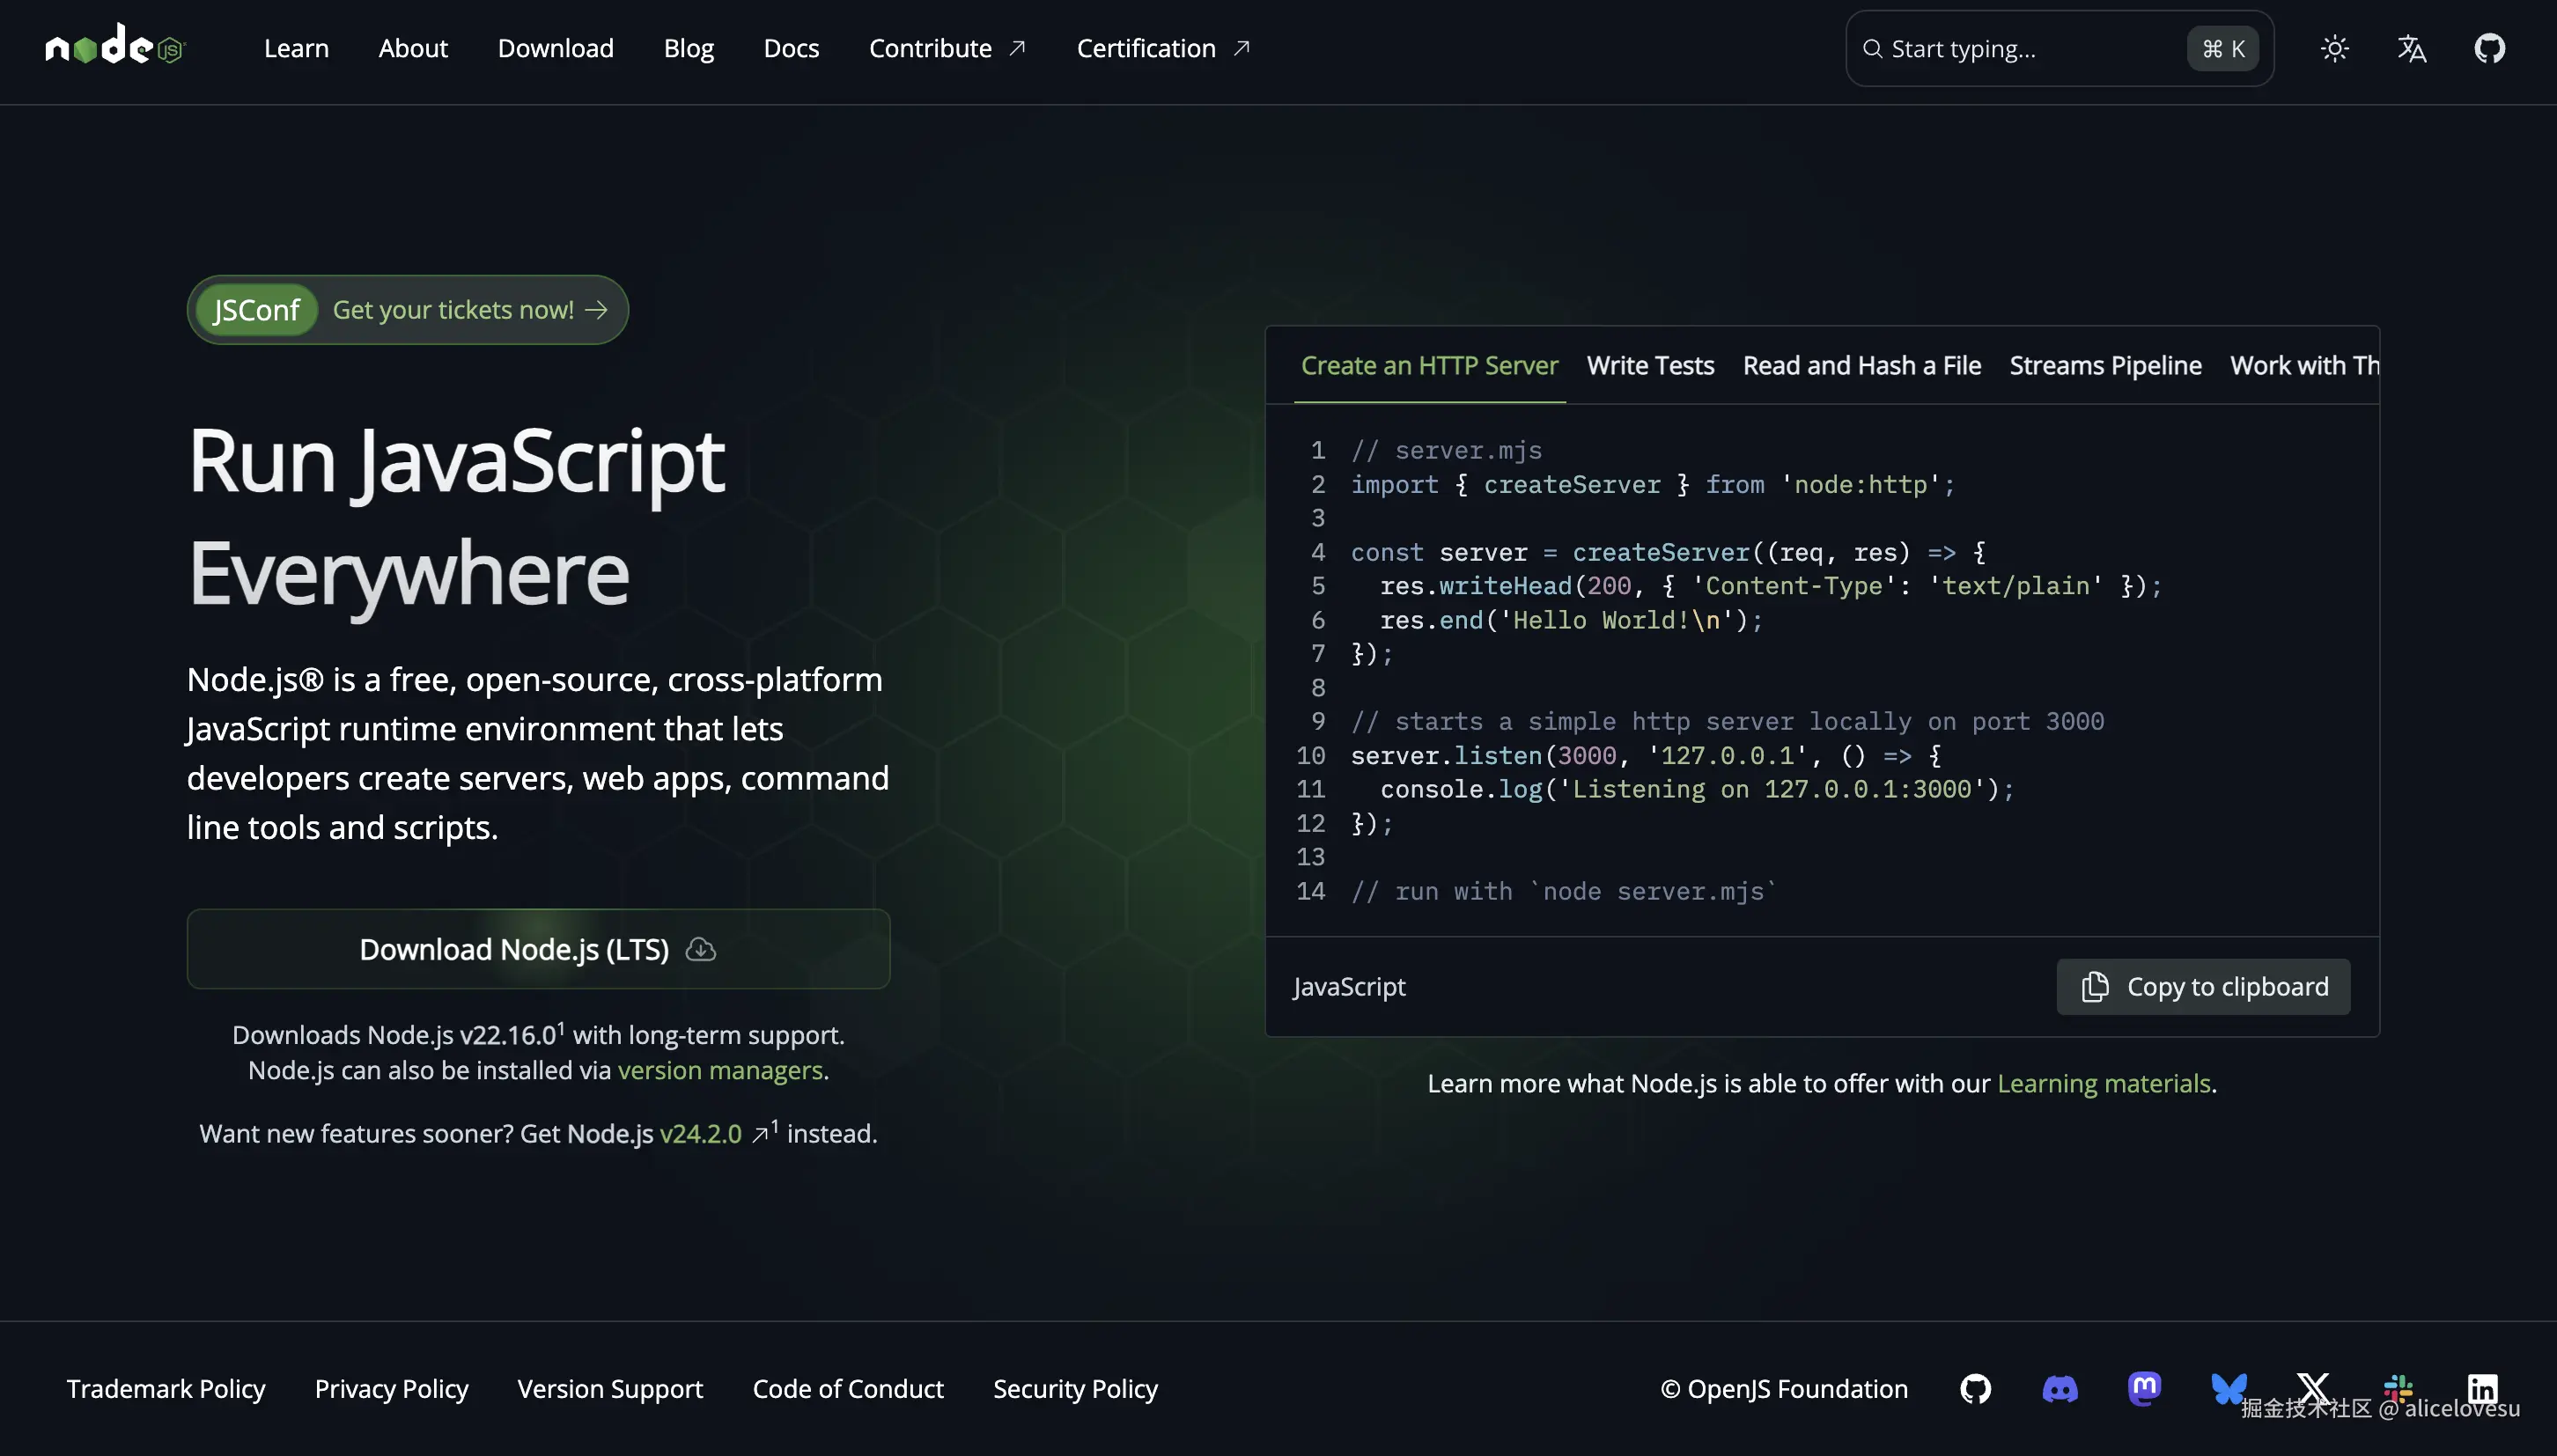2557x1456 pixels.
Task: Click Copy to clipboard button
Action: pos(2203,986)
